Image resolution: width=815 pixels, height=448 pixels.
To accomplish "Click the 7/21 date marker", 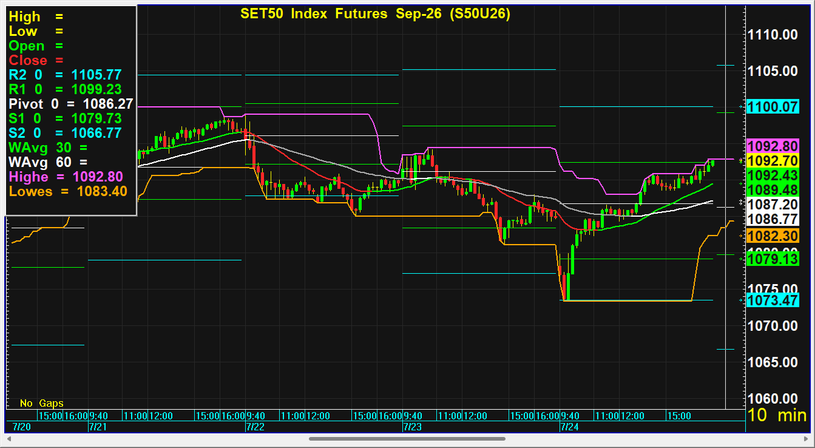I will click(x=98, y=427).
